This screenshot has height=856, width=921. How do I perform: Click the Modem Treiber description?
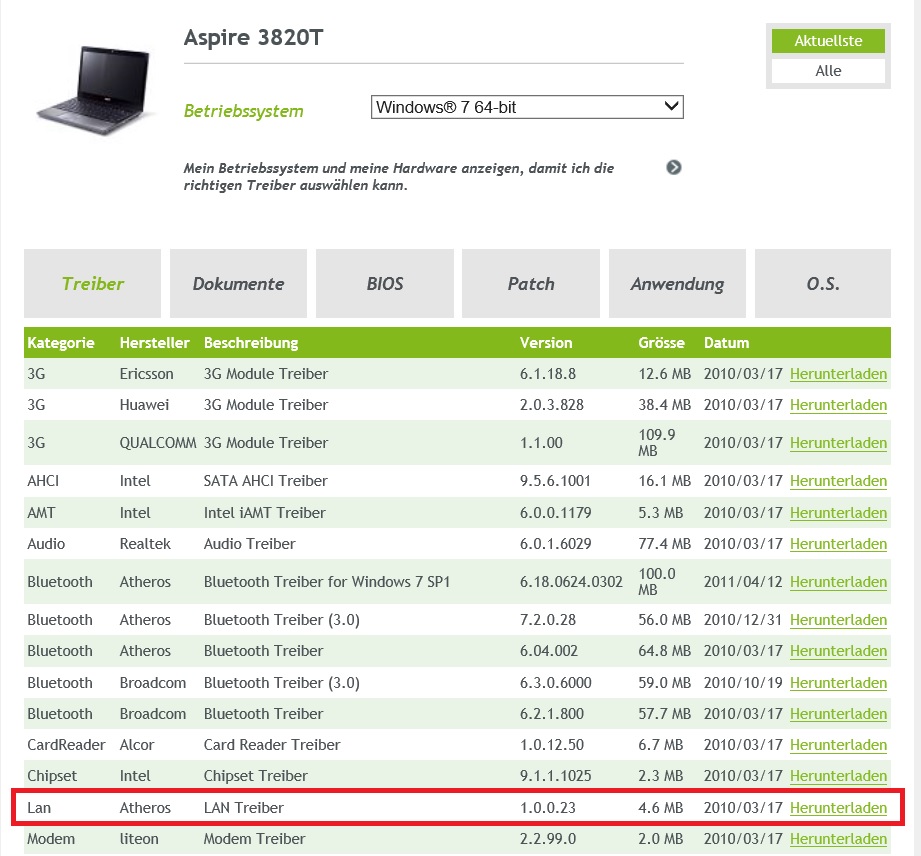point(254,839)
